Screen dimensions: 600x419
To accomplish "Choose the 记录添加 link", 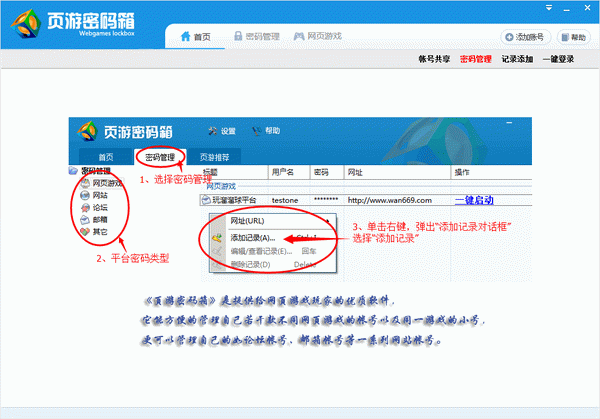I will click(x=517, y=60).
